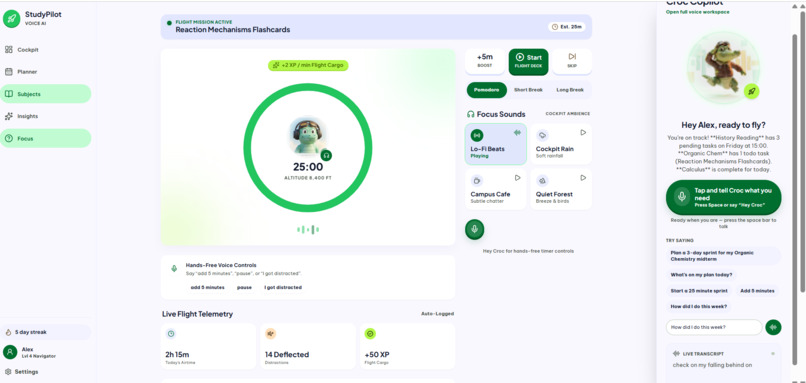Play the Cockpit Rain sound
Screen dimensions: 806x383
[x=583, y=133]
